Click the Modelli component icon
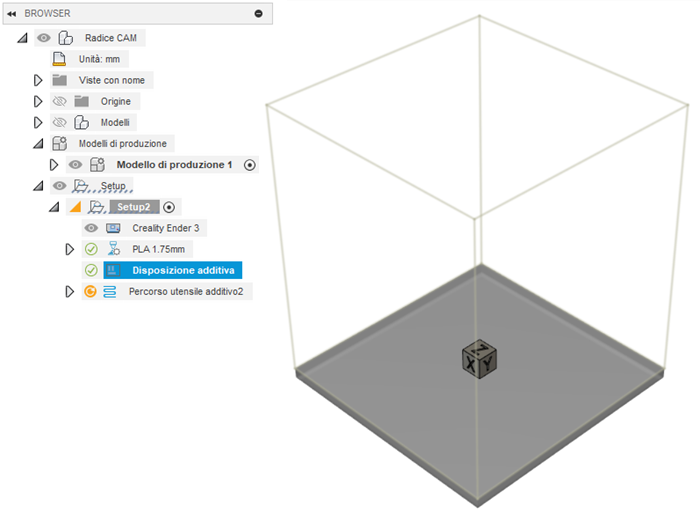 point(81,122)
